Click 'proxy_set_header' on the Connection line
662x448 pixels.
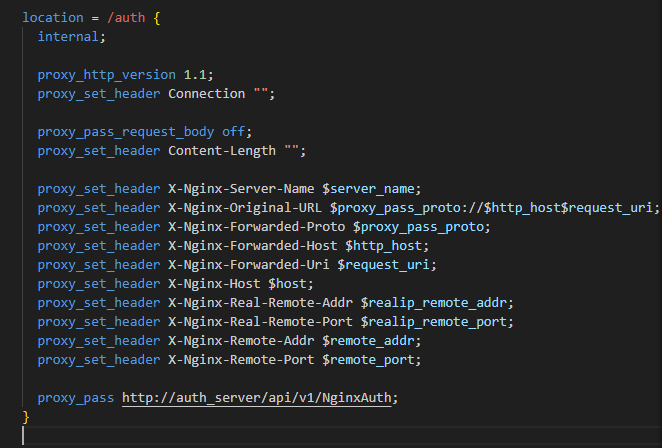point(99,94)
